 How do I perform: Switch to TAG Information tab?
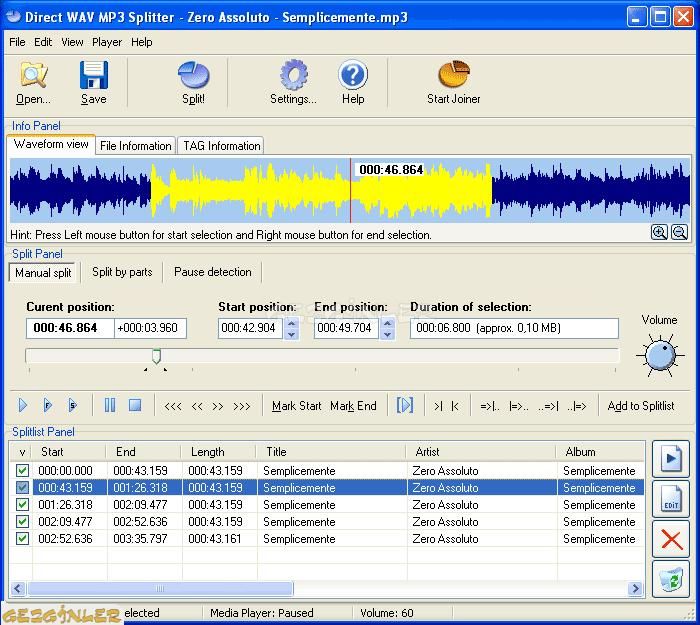tap(221, 146)
